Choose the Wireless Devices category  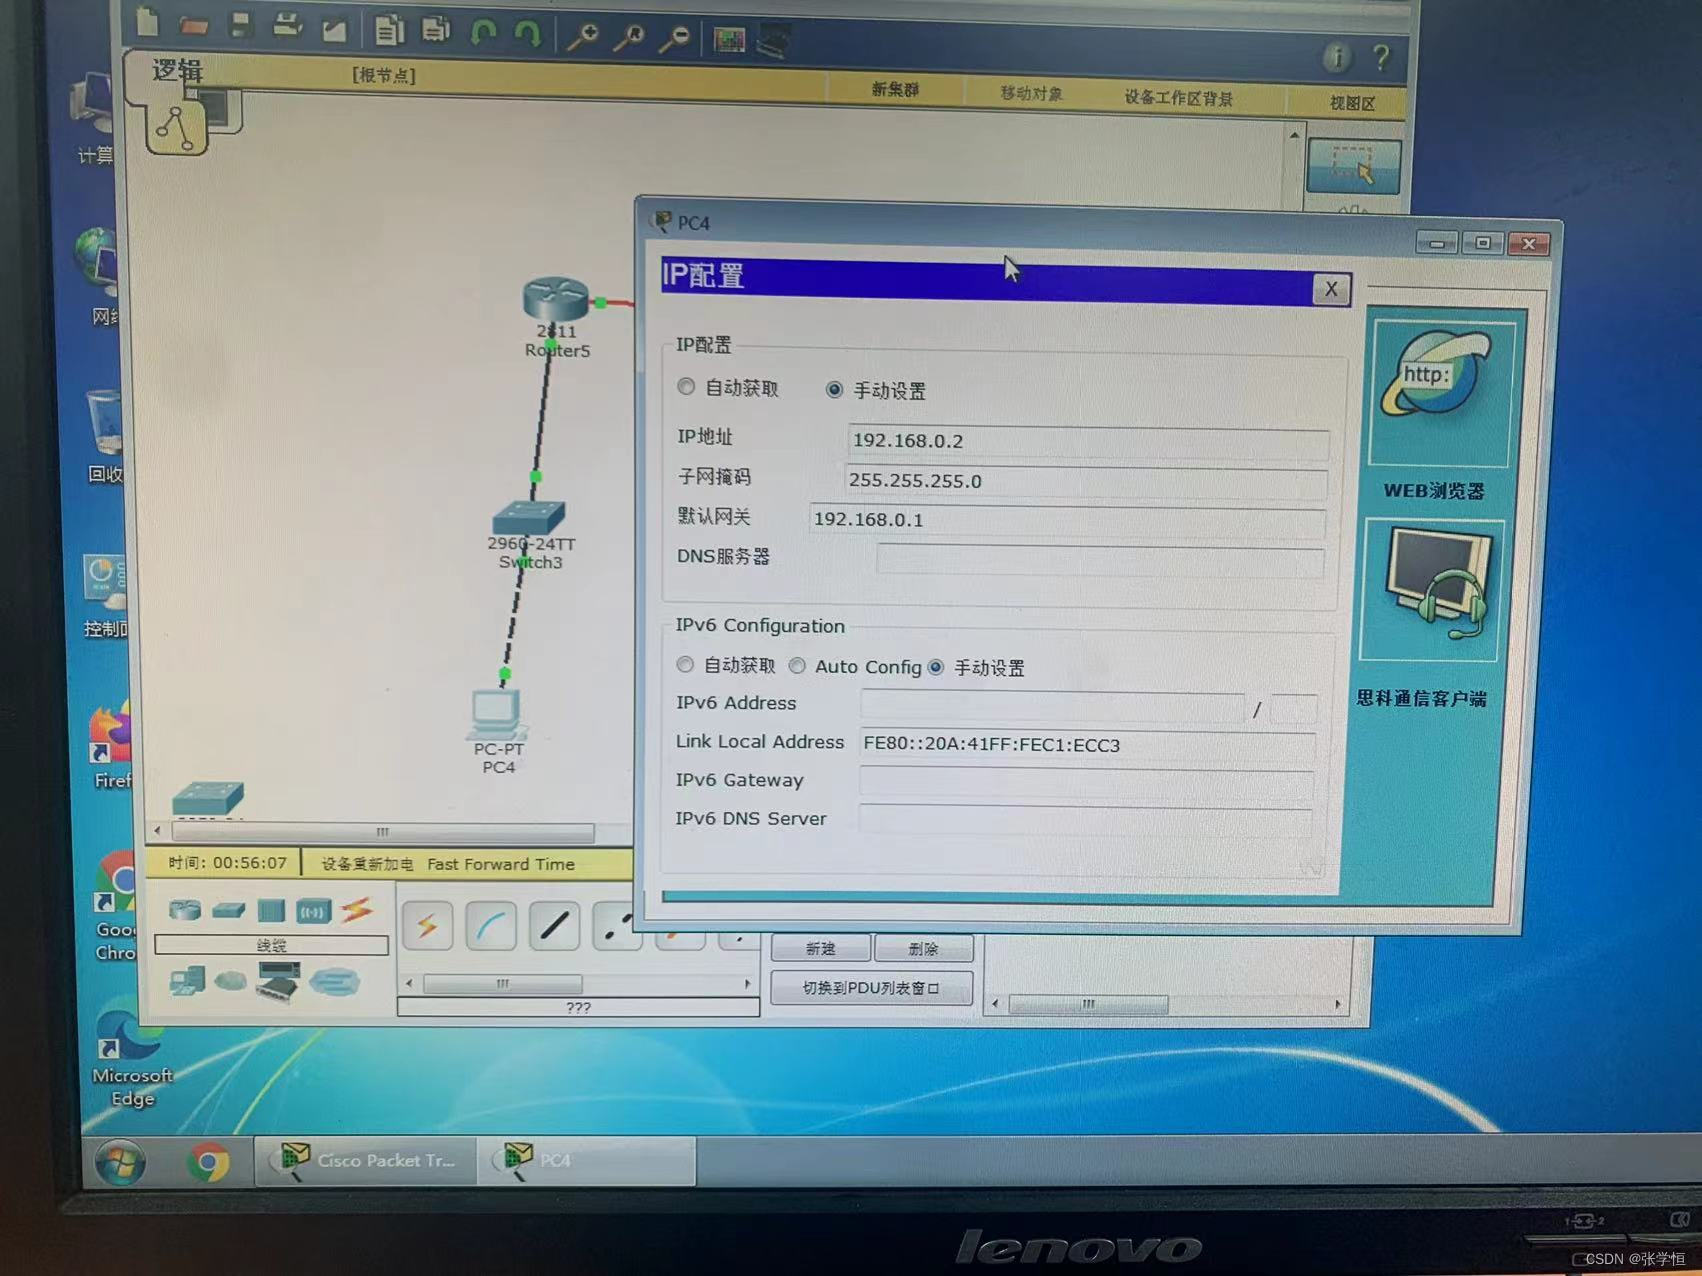tap(313, 912)
